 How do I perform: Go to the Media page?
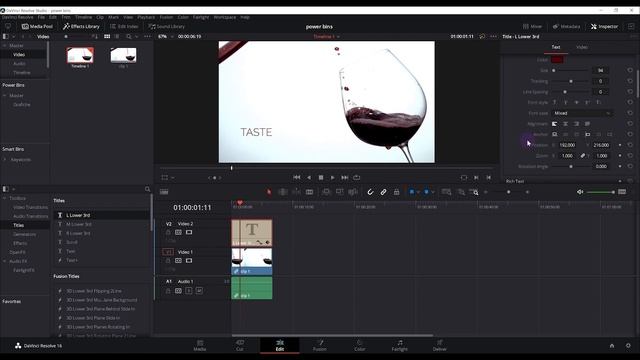pos(200,345)
